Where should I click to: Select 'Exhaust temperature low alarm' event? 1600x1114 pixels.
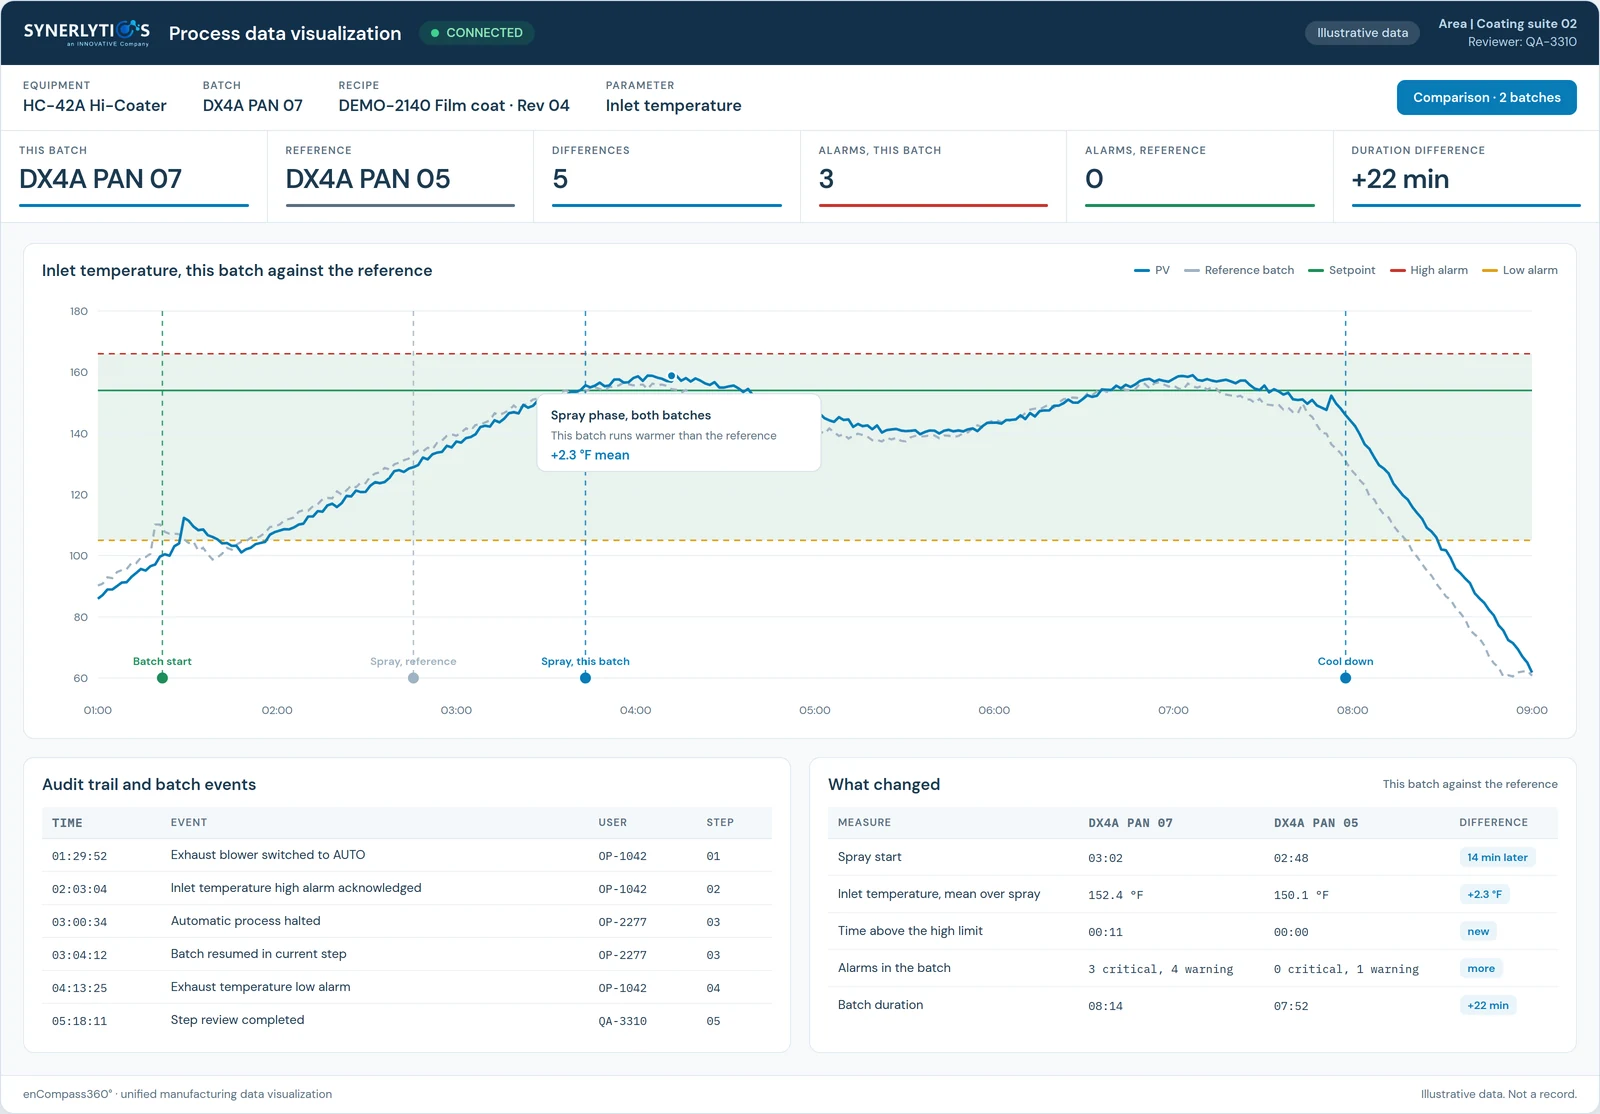[x=407, y=988]
